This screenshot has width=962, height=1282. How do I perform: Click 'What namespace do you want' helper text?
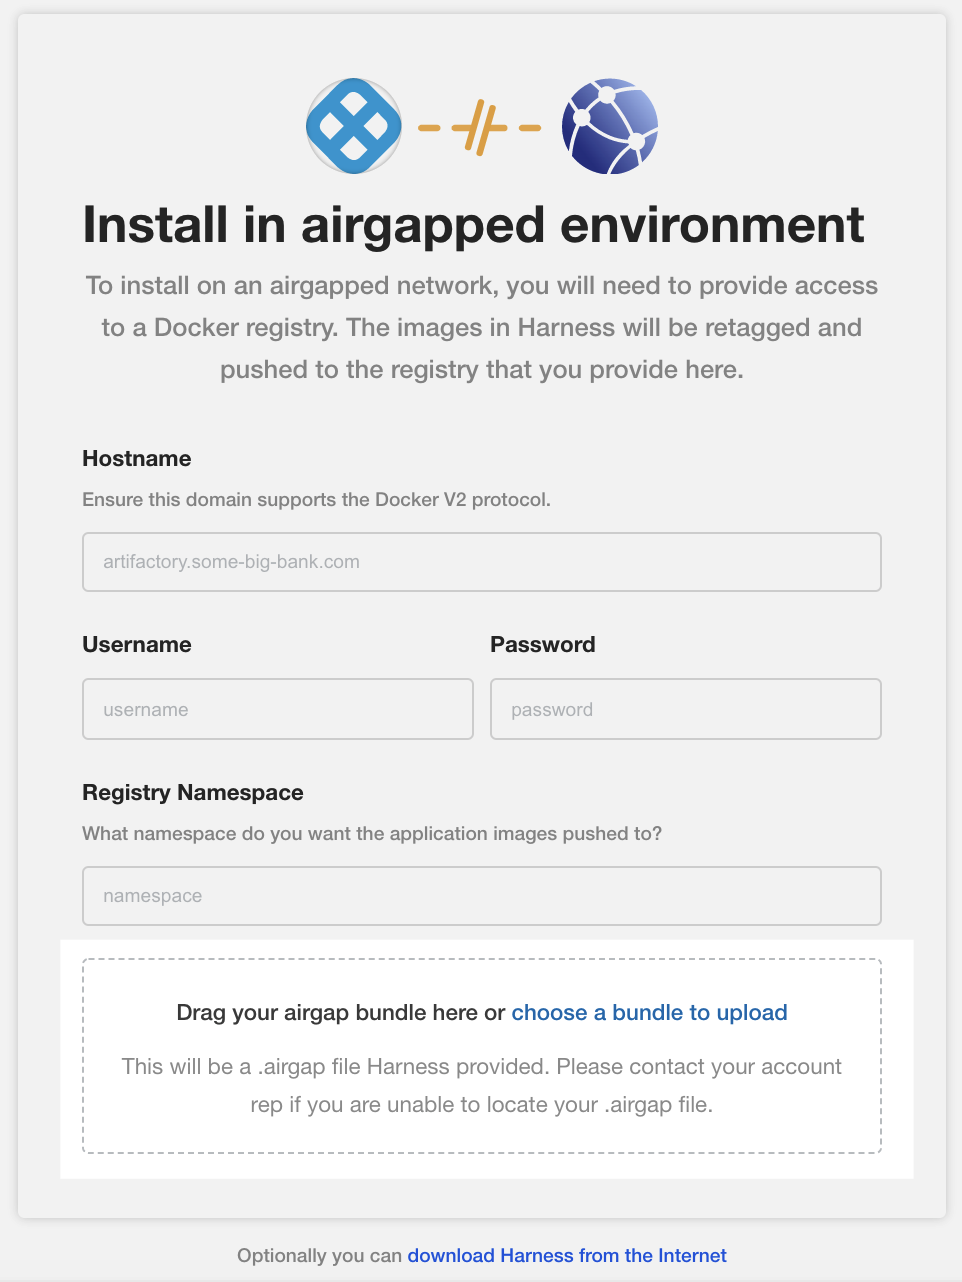coord(372,833)
